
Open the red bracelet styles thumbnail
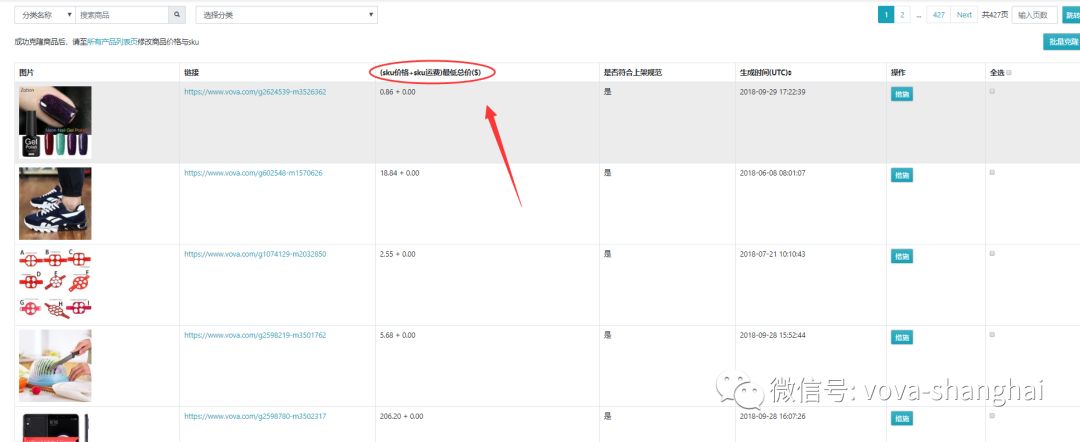pos(55,285)
